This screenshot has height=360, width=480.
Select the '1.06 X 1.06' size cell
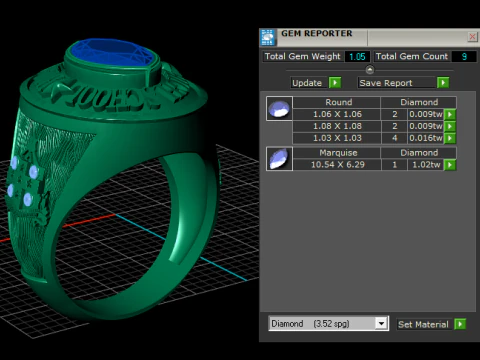(337, 114)
